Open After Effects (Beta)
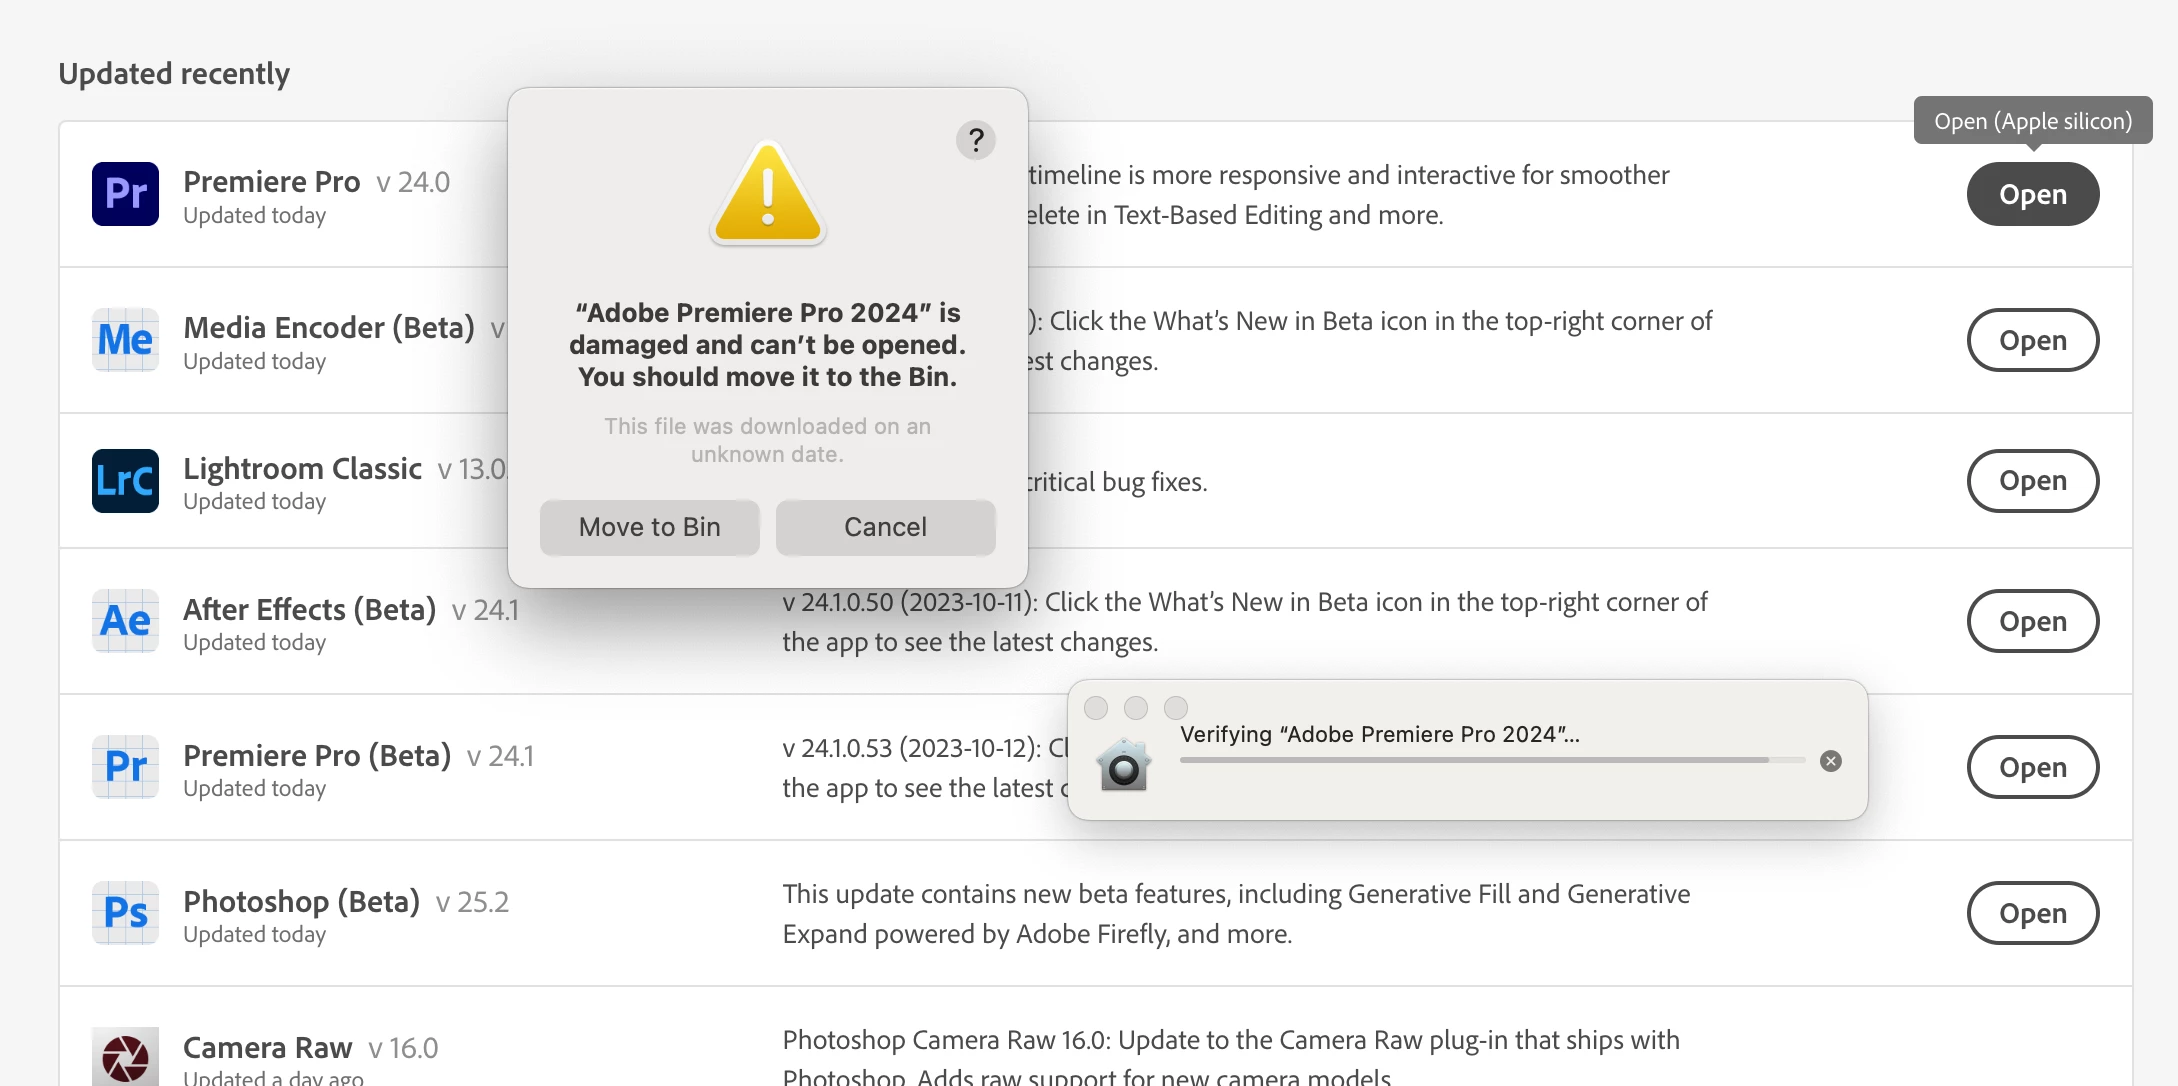 coord(2032,621)
